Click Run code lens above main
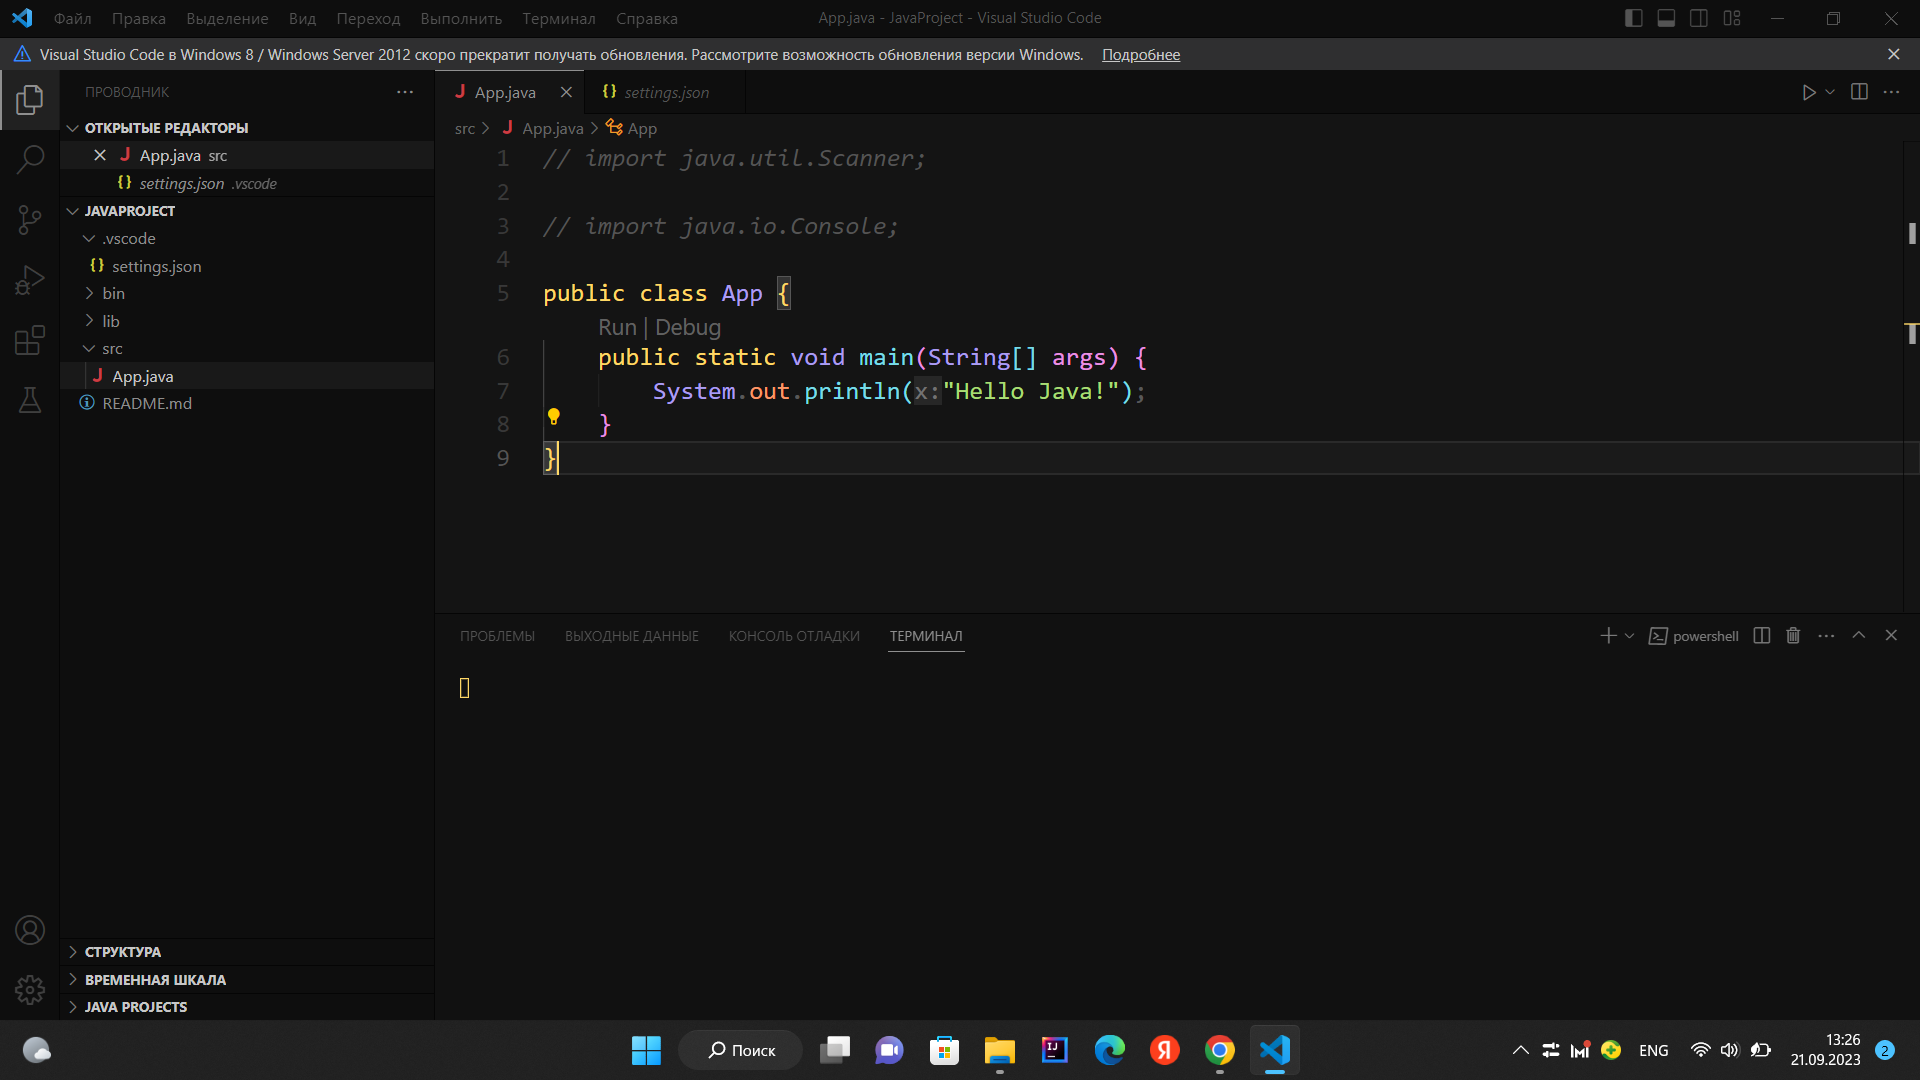Screen dimensions: 1920x1080 click(x=617, y=327)
